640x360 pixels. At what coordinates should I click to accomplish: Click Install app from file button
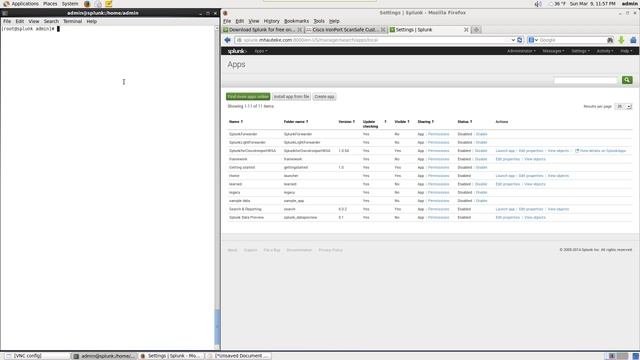(291, 97)
